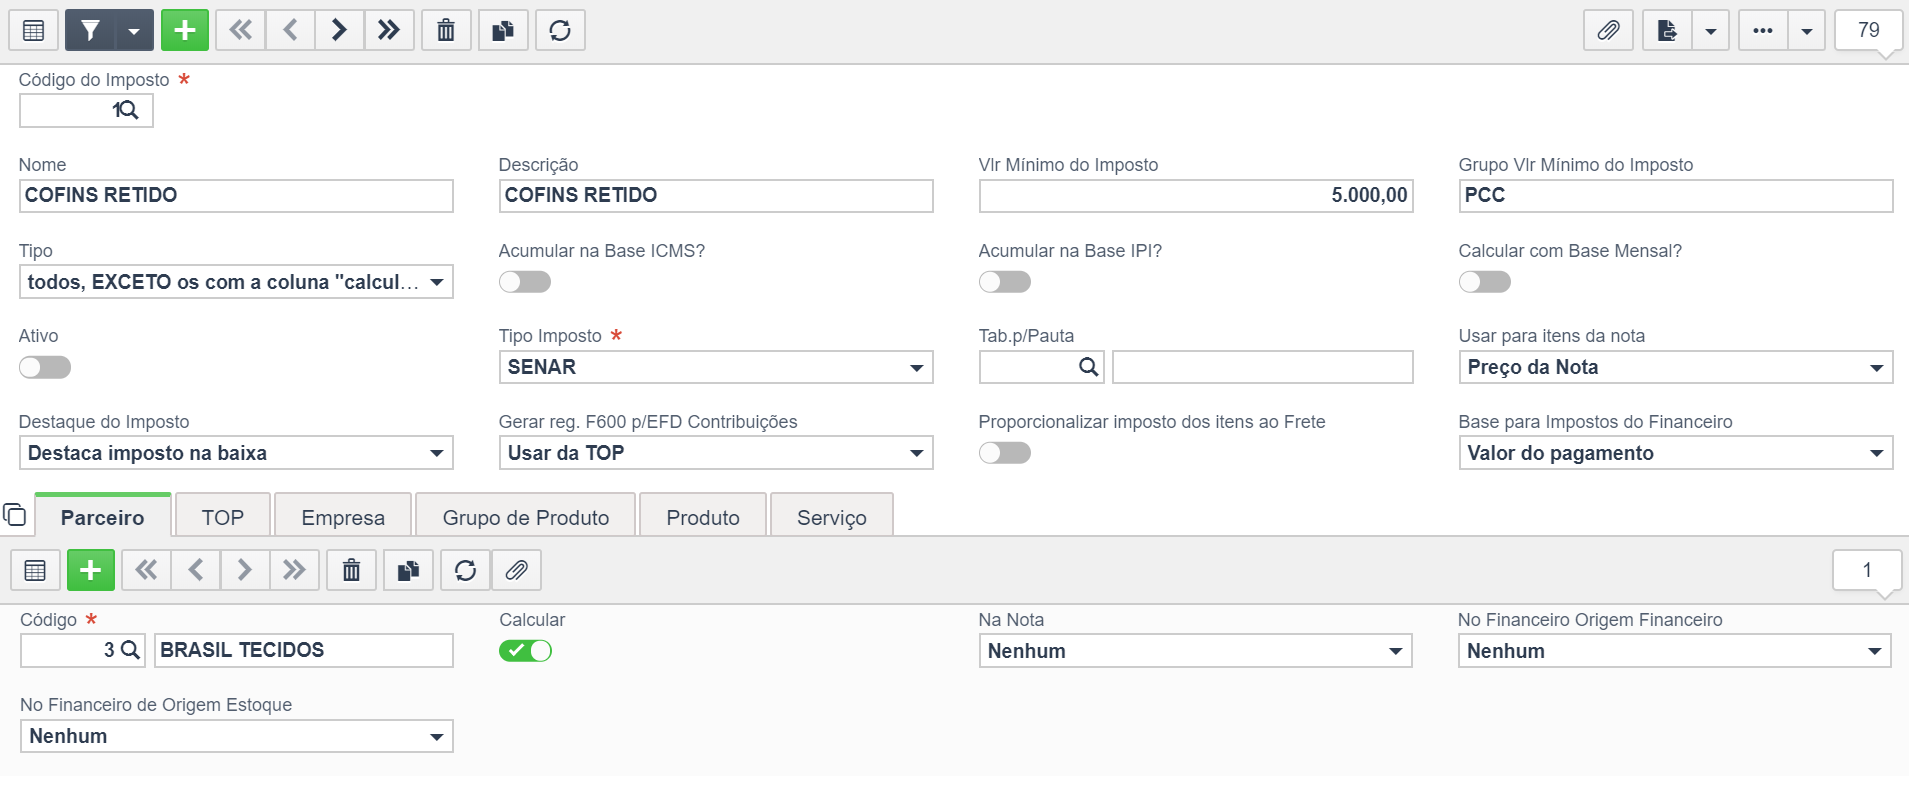The height and width of the screenshot is (805, 1909).
Task: Open attachments paperclip in top toolbar
Action: click(x=1608, y=30)
